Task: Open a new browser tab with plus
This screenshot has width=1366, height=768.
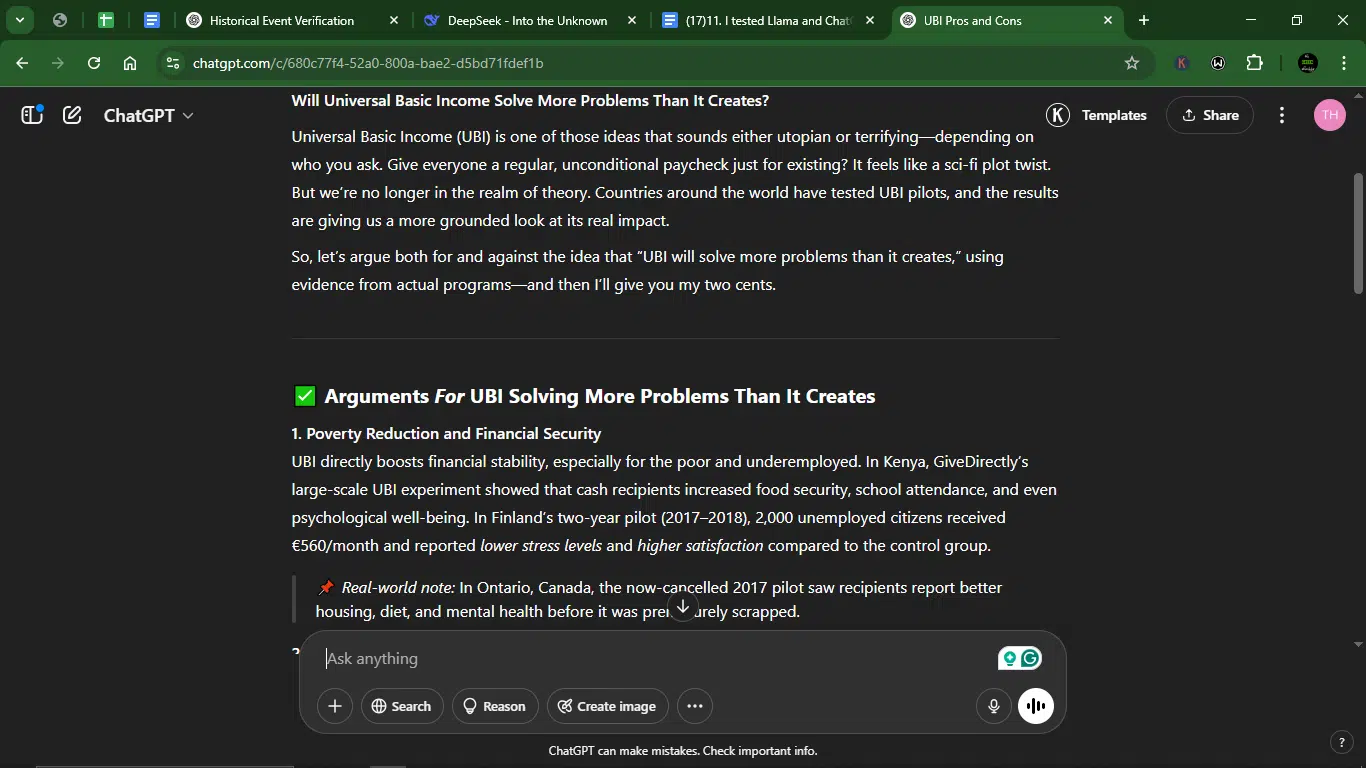Action: [1144, 20]
